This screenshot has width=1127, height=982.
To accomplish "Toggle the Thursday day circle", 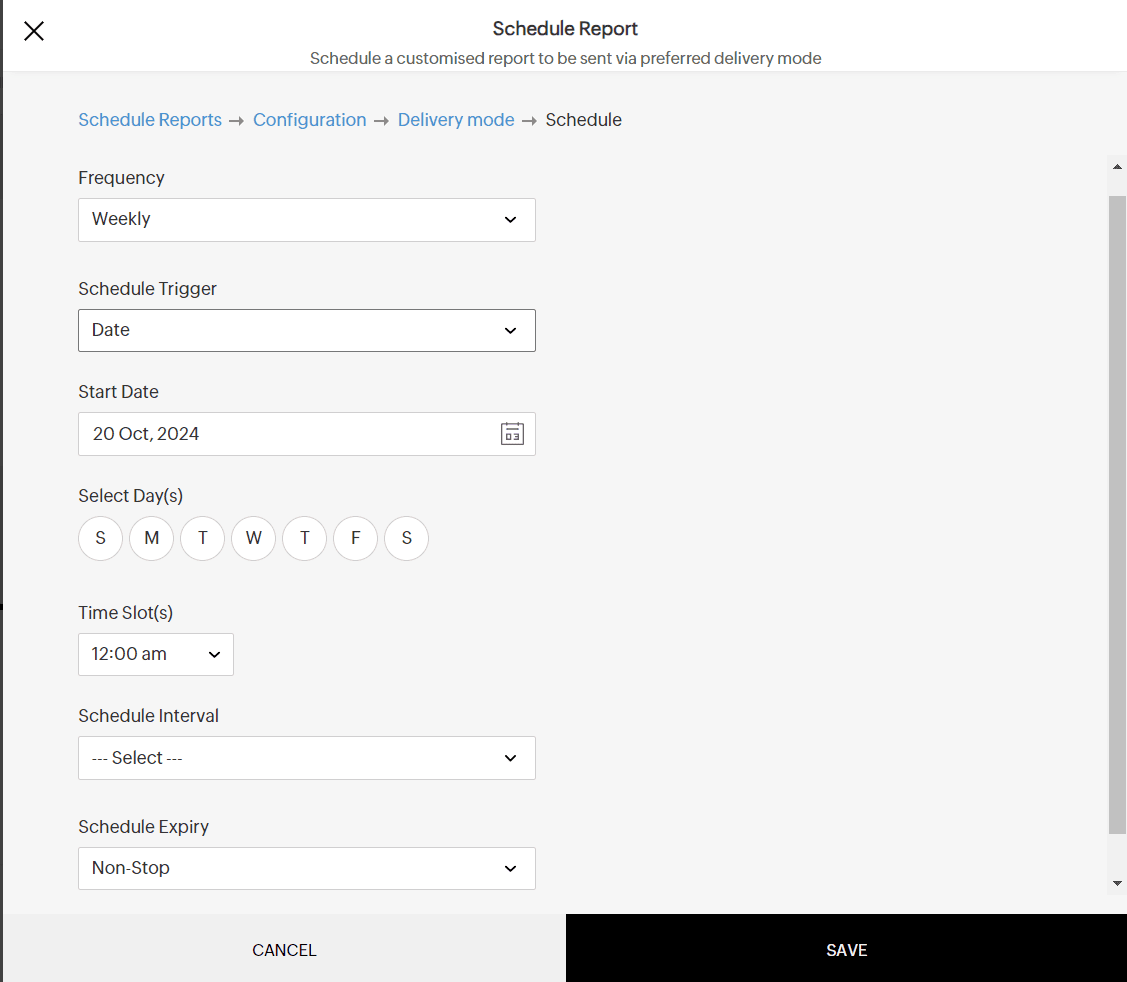I will pyautogui.click(x=305, y=538).
